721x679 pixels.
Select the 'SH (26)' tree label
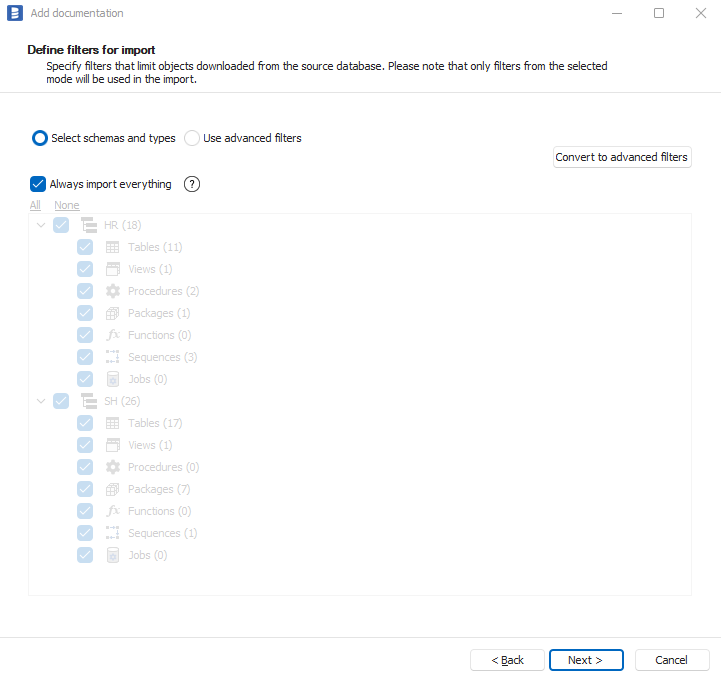(x=122, y=401)
